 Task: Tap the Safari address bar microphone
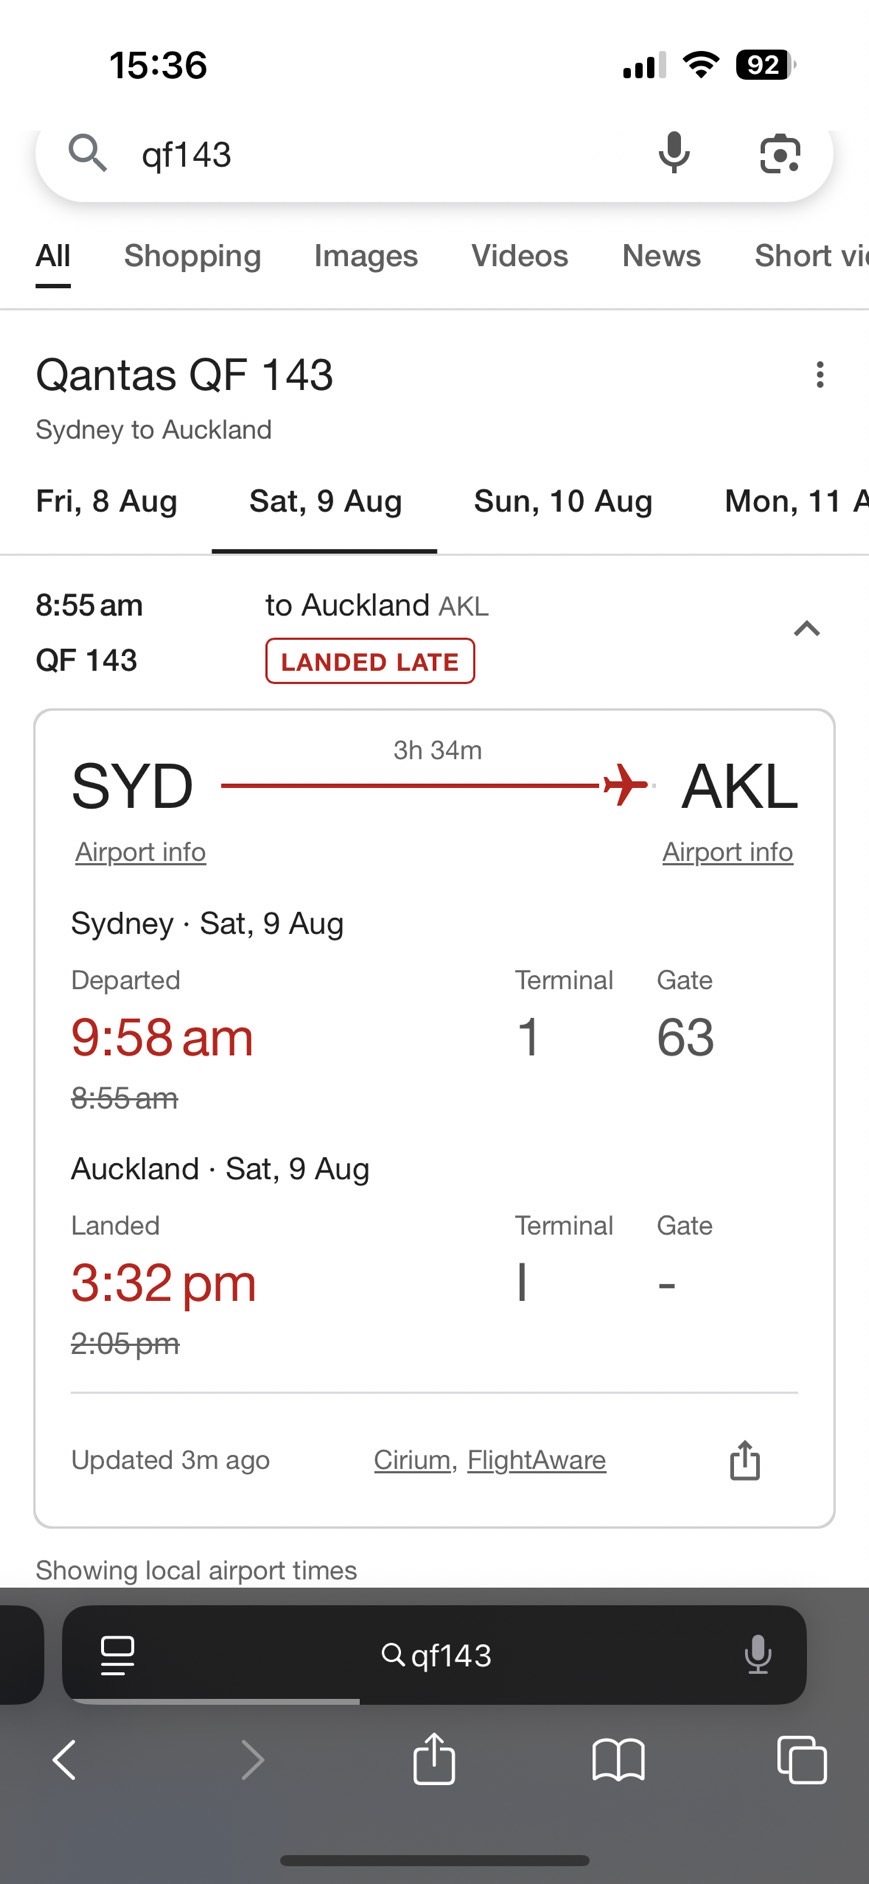[758, 1655]
